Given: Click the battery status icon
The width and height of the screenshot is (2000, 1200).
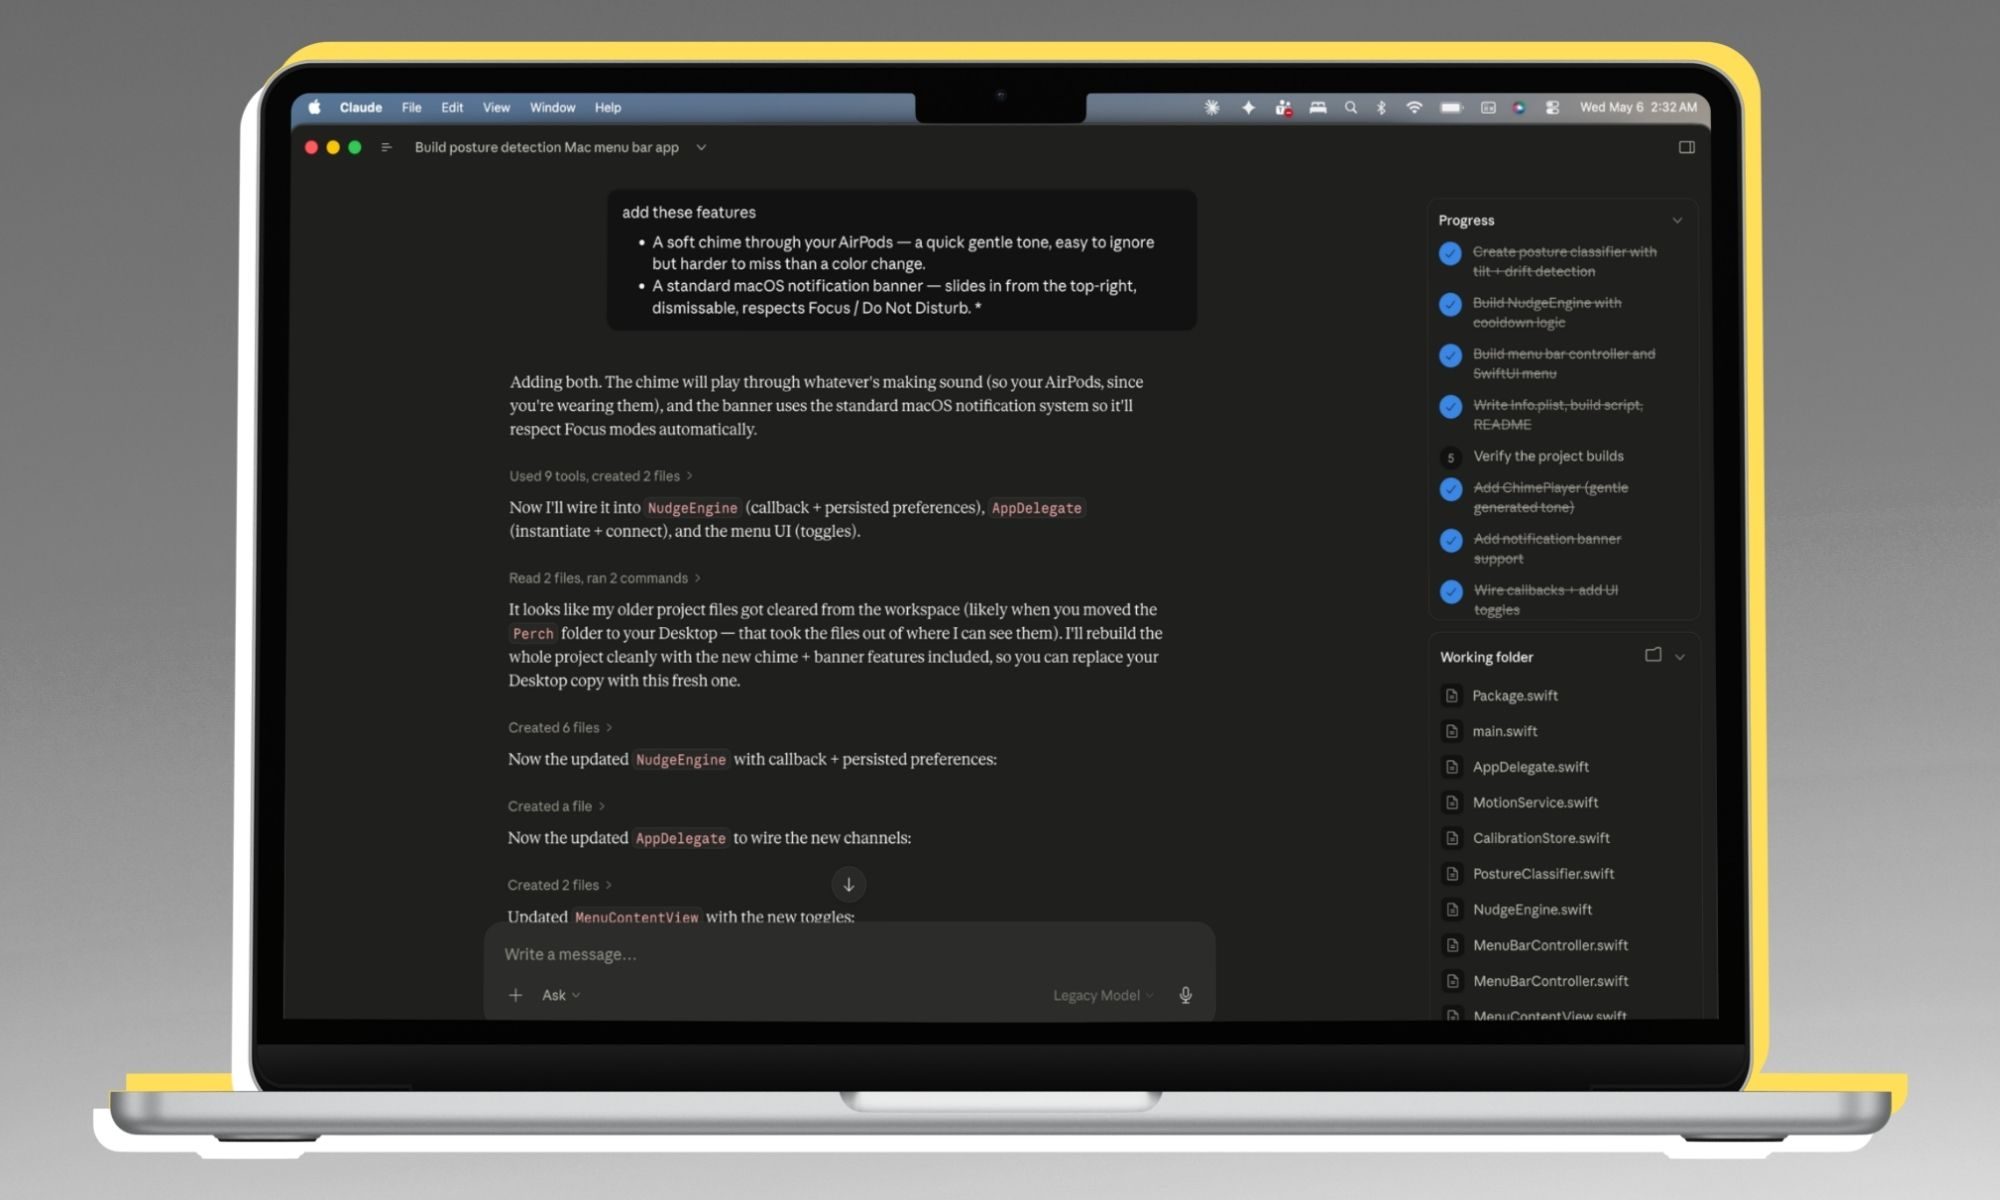Looking at the screenshot, I should pyautogui.click(x=1451, y=107).
